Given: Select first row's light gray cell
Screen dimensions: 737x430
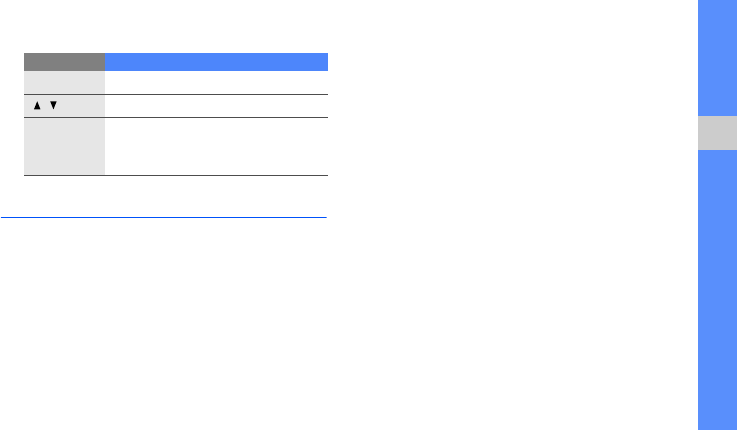Looking at the screenshot, I should click(64, 82).
